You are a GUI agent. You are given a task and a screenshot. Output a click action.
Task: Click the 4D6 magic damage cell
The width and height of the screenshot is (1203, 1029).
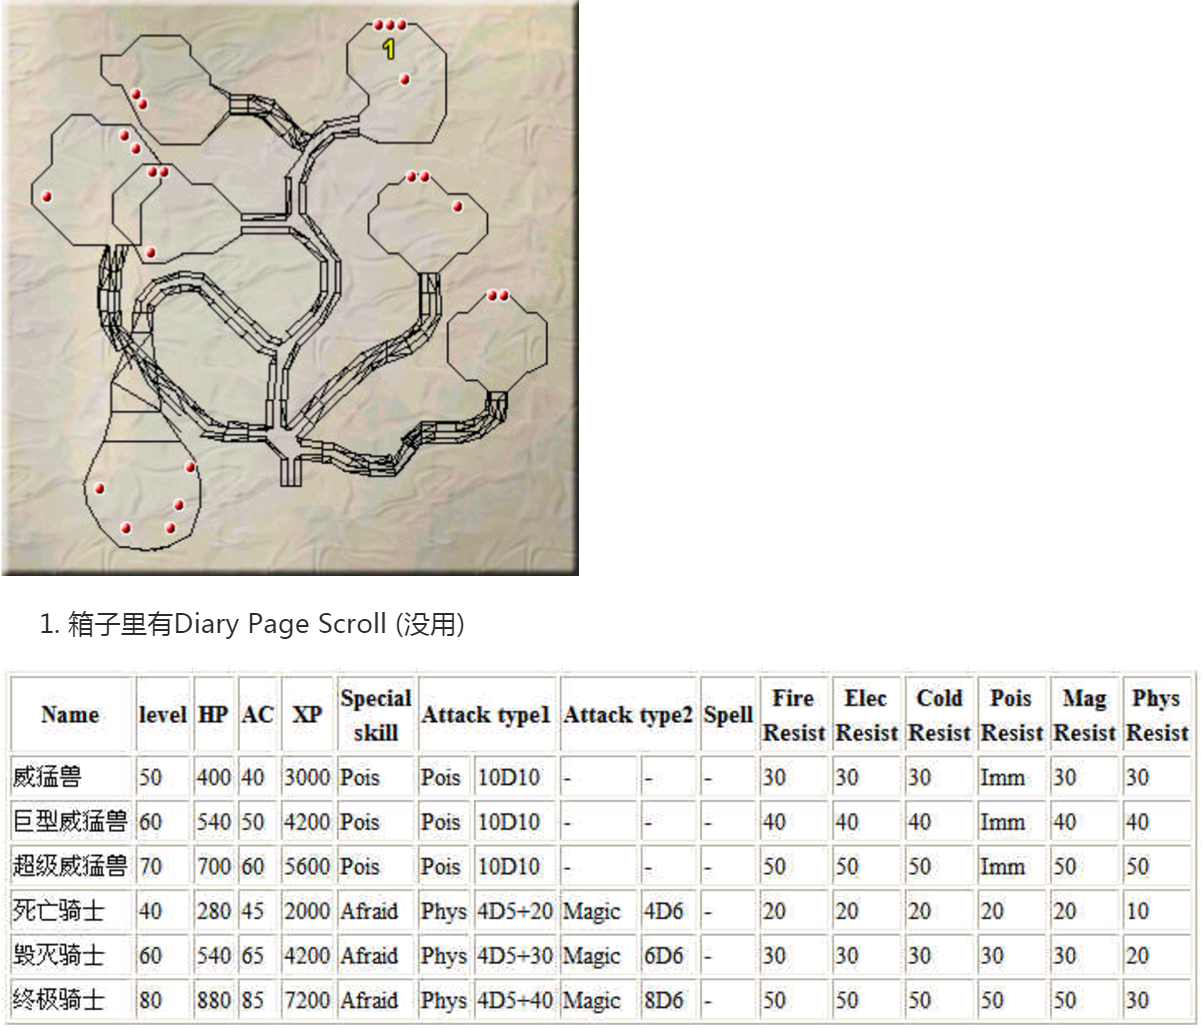point(667,911)
